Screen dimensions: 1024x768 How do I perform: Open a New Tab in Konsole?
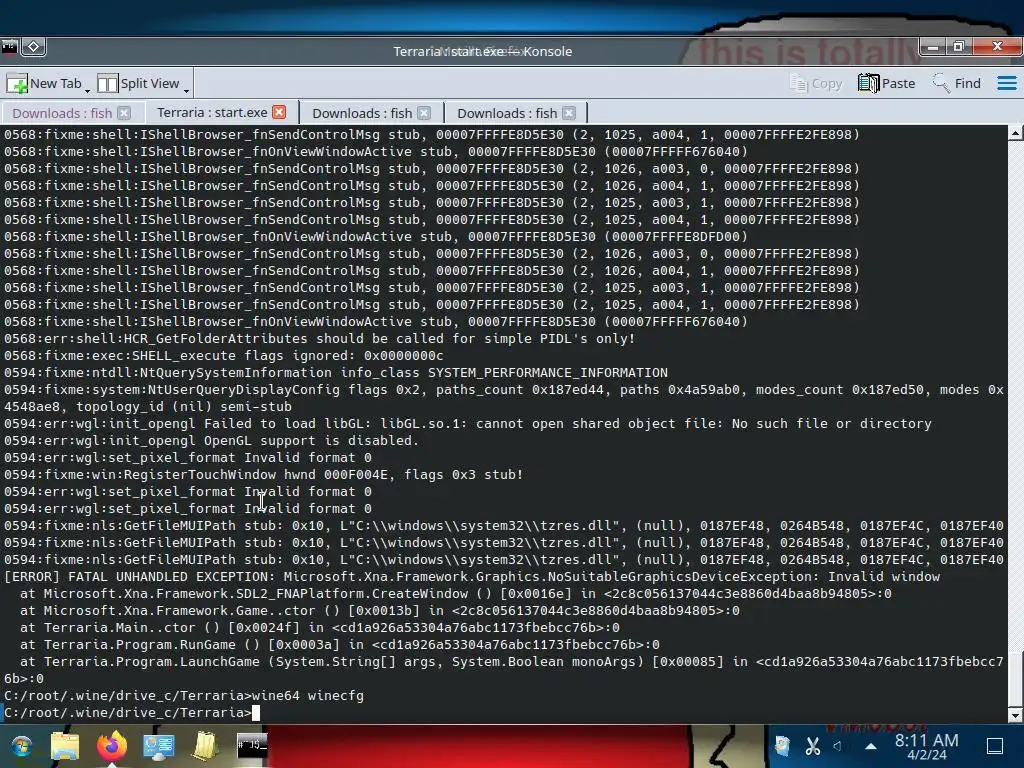[43, 84]
